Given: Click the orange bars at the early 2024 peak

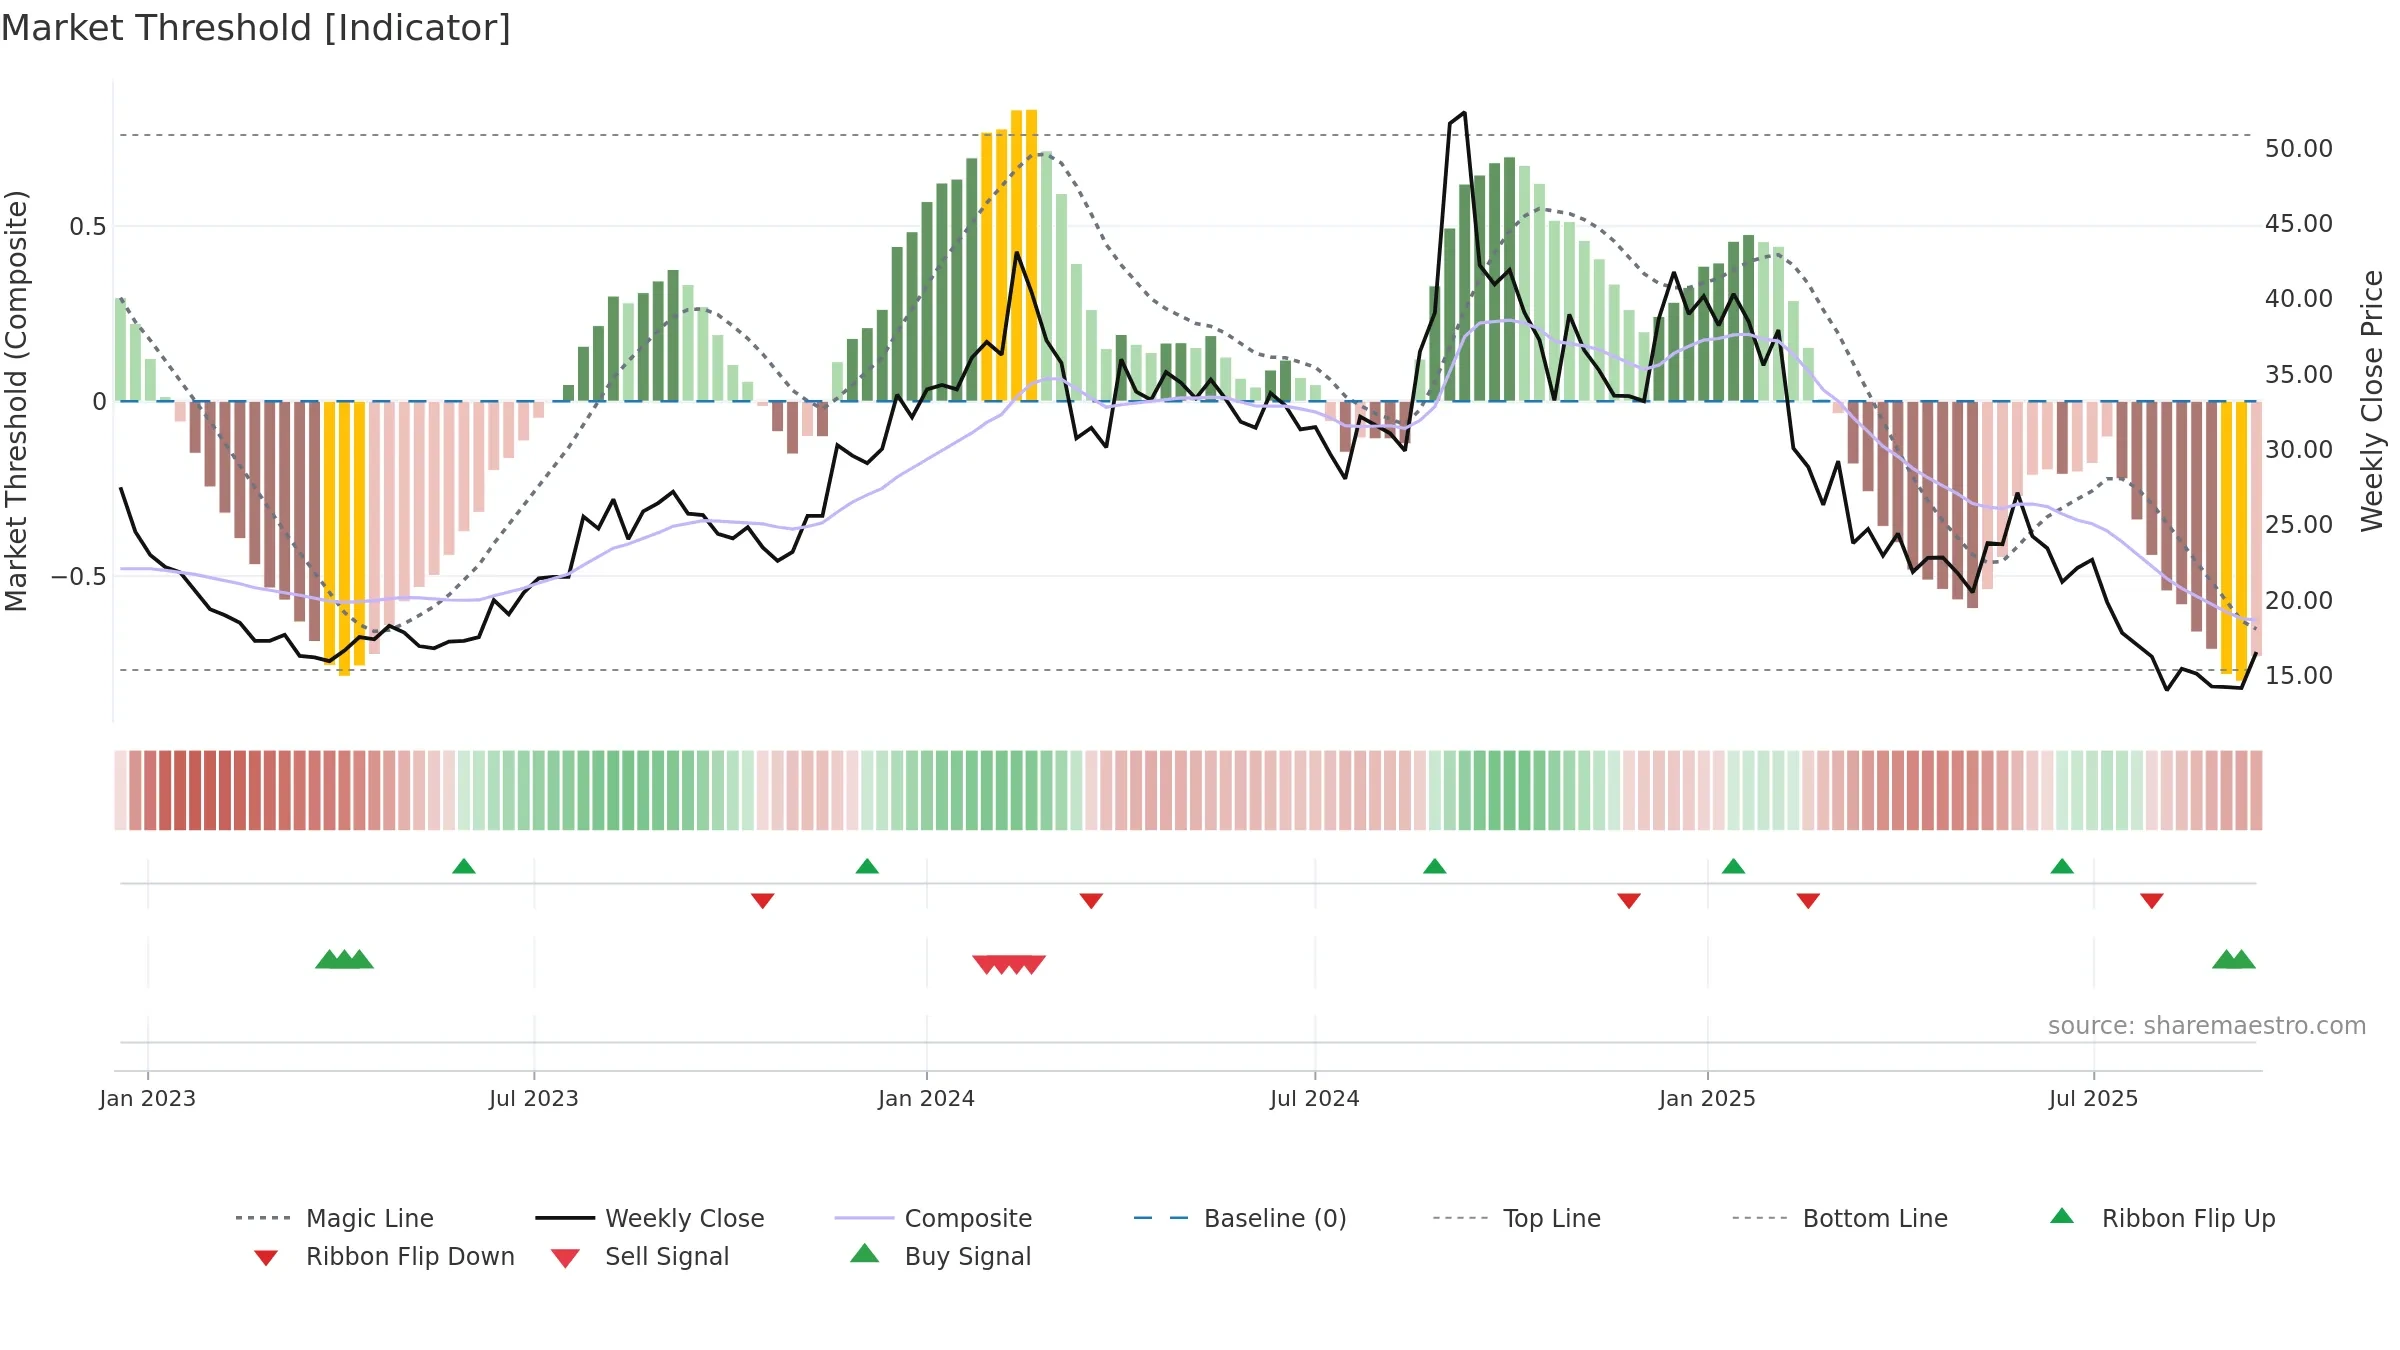Looking at the screenshot, I should click(x=1009, y=256).
